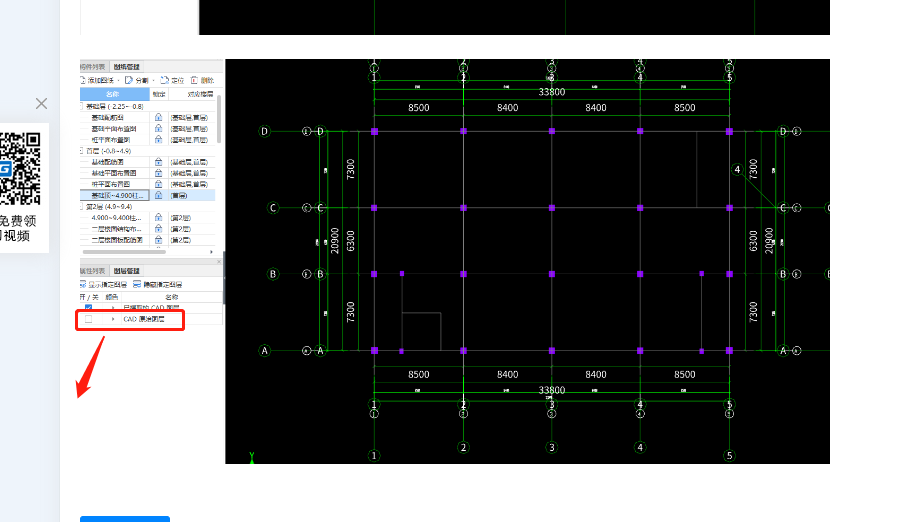The image size is (911, 522).
Task: Click the purple column point at axis A-5
Action: (730, 351)
